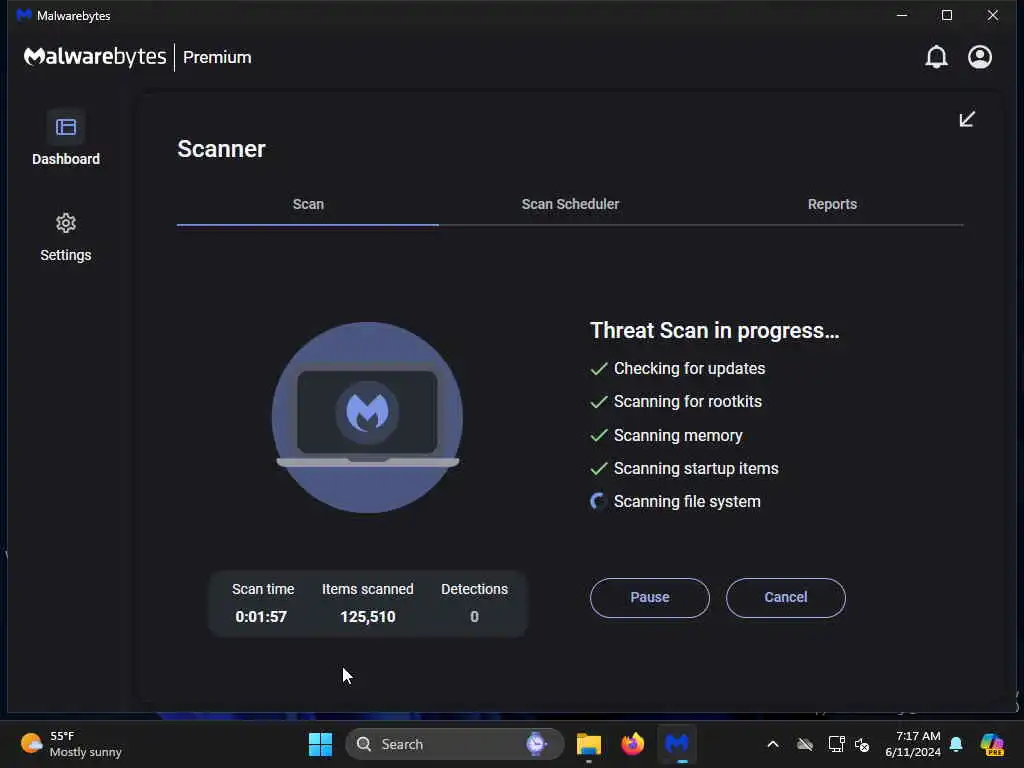1024x768 pixels.
Task: Click Malwarebytes icon in taskbar
Action: coord(677,744)
